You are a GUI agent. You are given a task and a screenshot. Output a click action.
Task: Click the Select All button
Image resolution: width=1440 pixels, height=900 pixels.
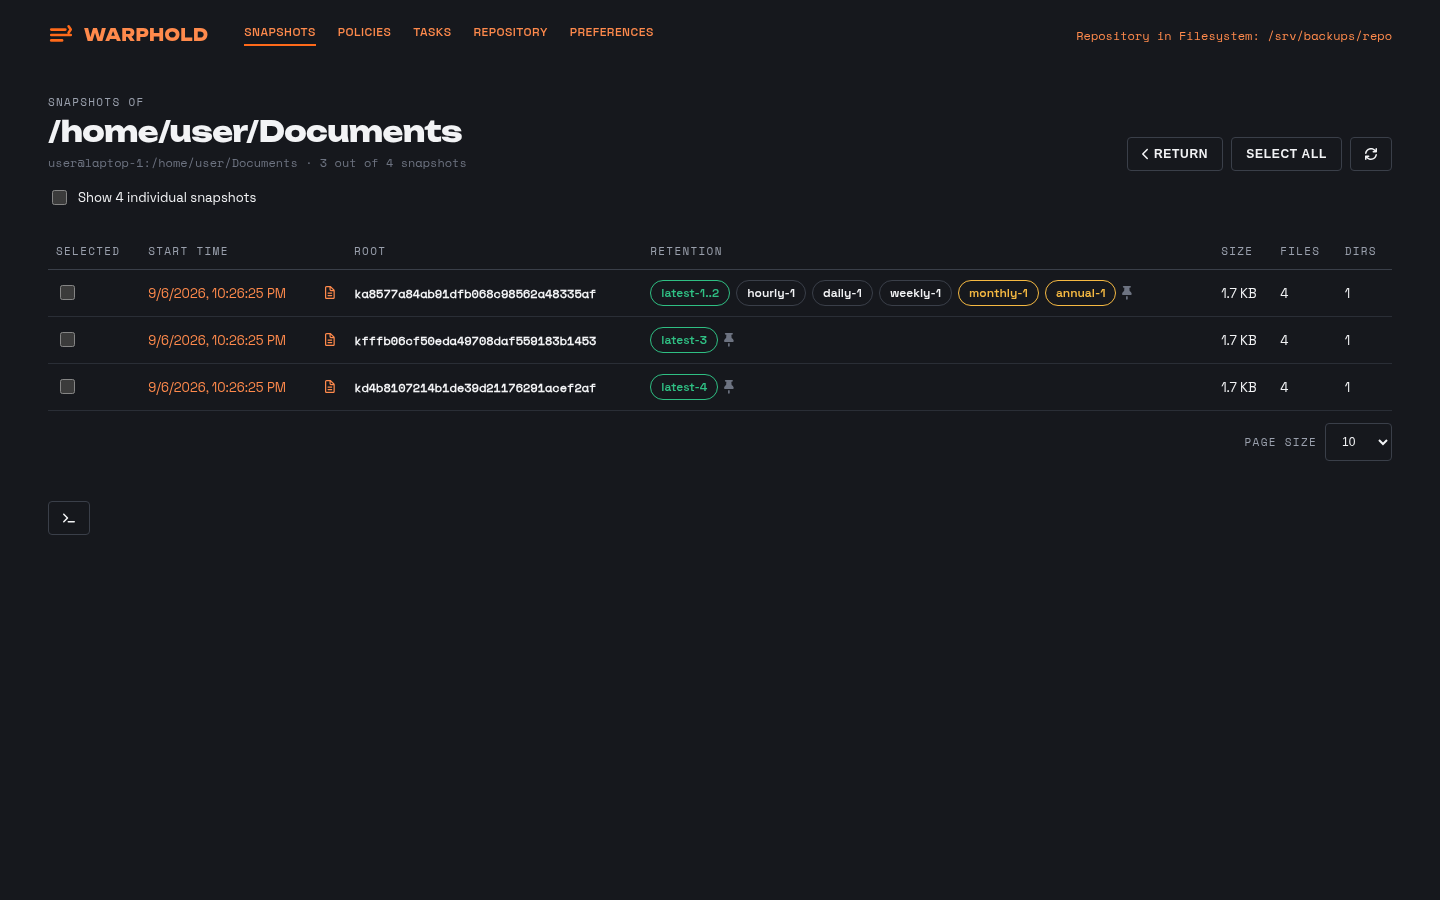tap(1286, 154)
